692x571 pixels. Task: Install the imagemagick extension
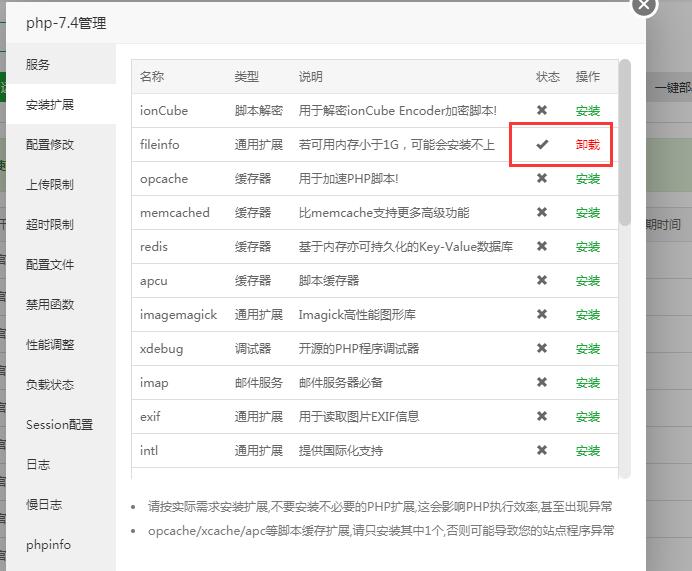(x=587, y=314)
